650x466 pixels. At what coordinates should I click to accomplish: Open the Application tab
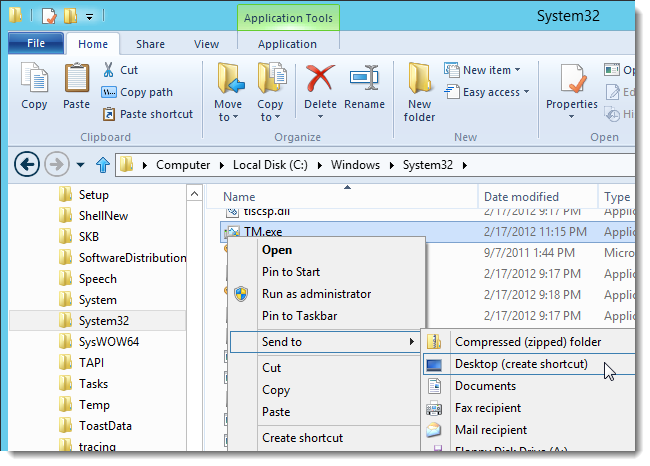tap(287, 44)
